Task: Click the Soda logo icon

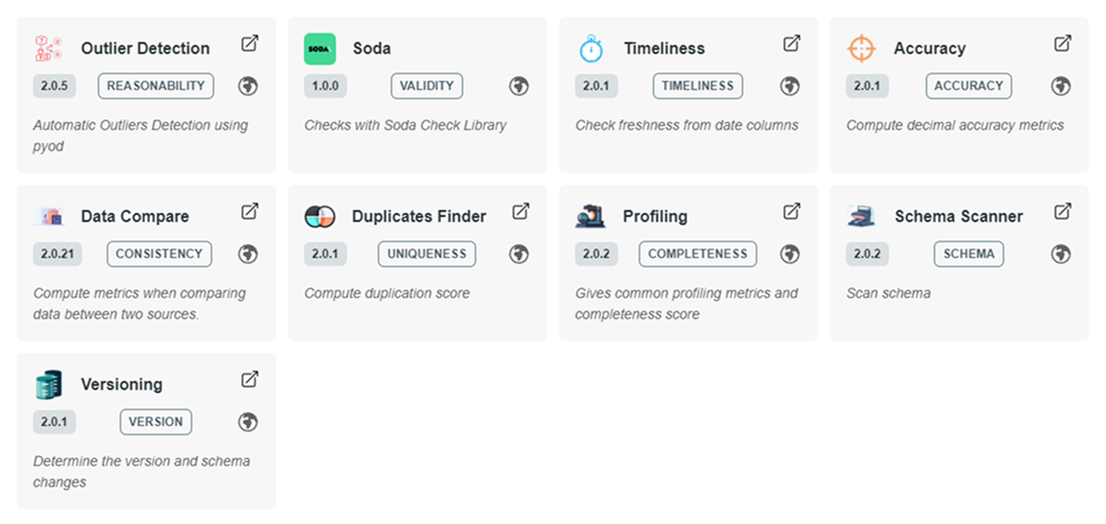Action: tap(320, 49)
